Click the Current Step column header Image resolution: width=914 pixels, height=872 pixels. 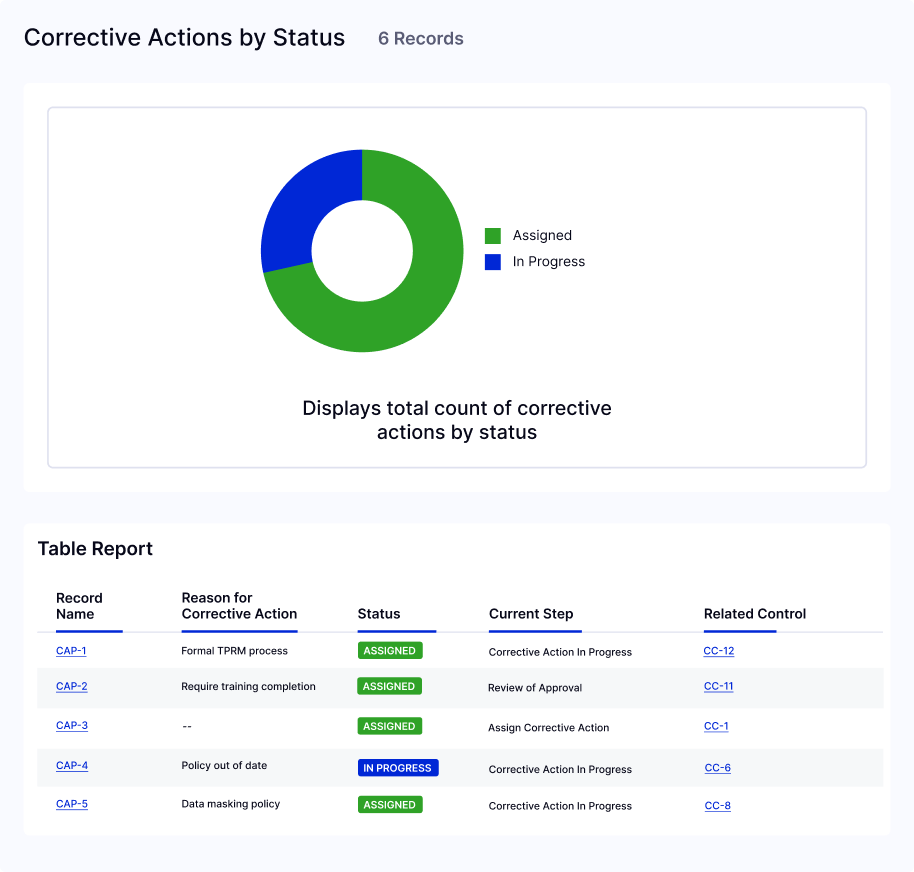pyautogui.click(x=531, y=614)
